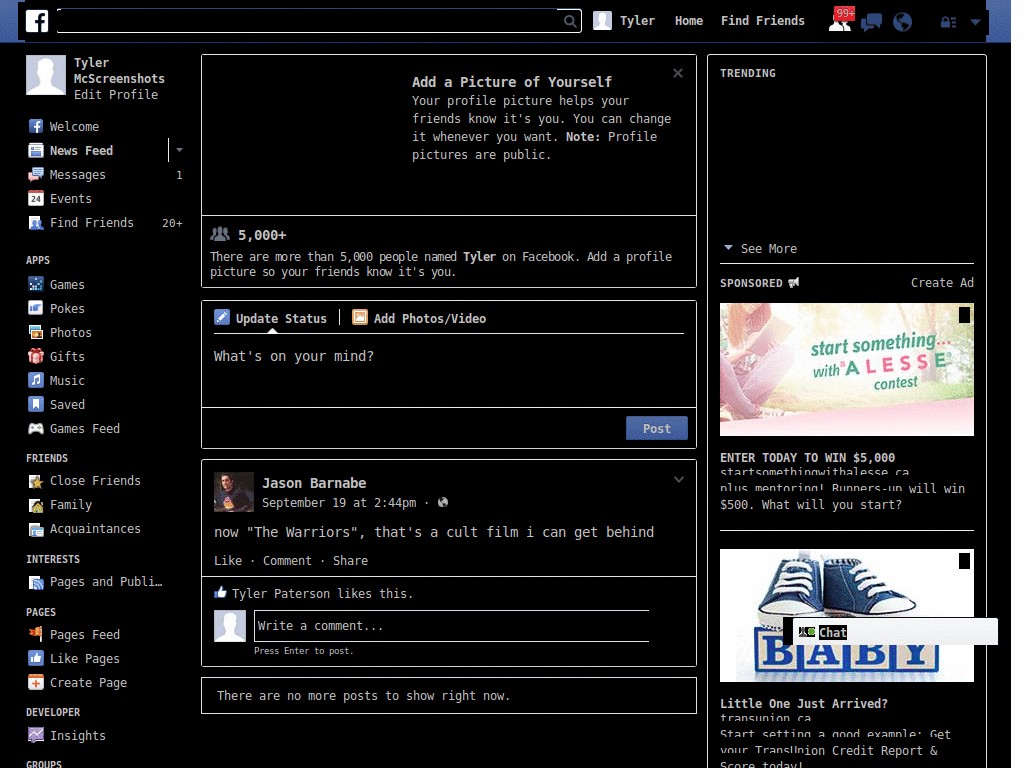Image resolution: width=1024 pixels, height=768 pixels.
Task: Click the Family house icon
Action: tap(36, 505)
